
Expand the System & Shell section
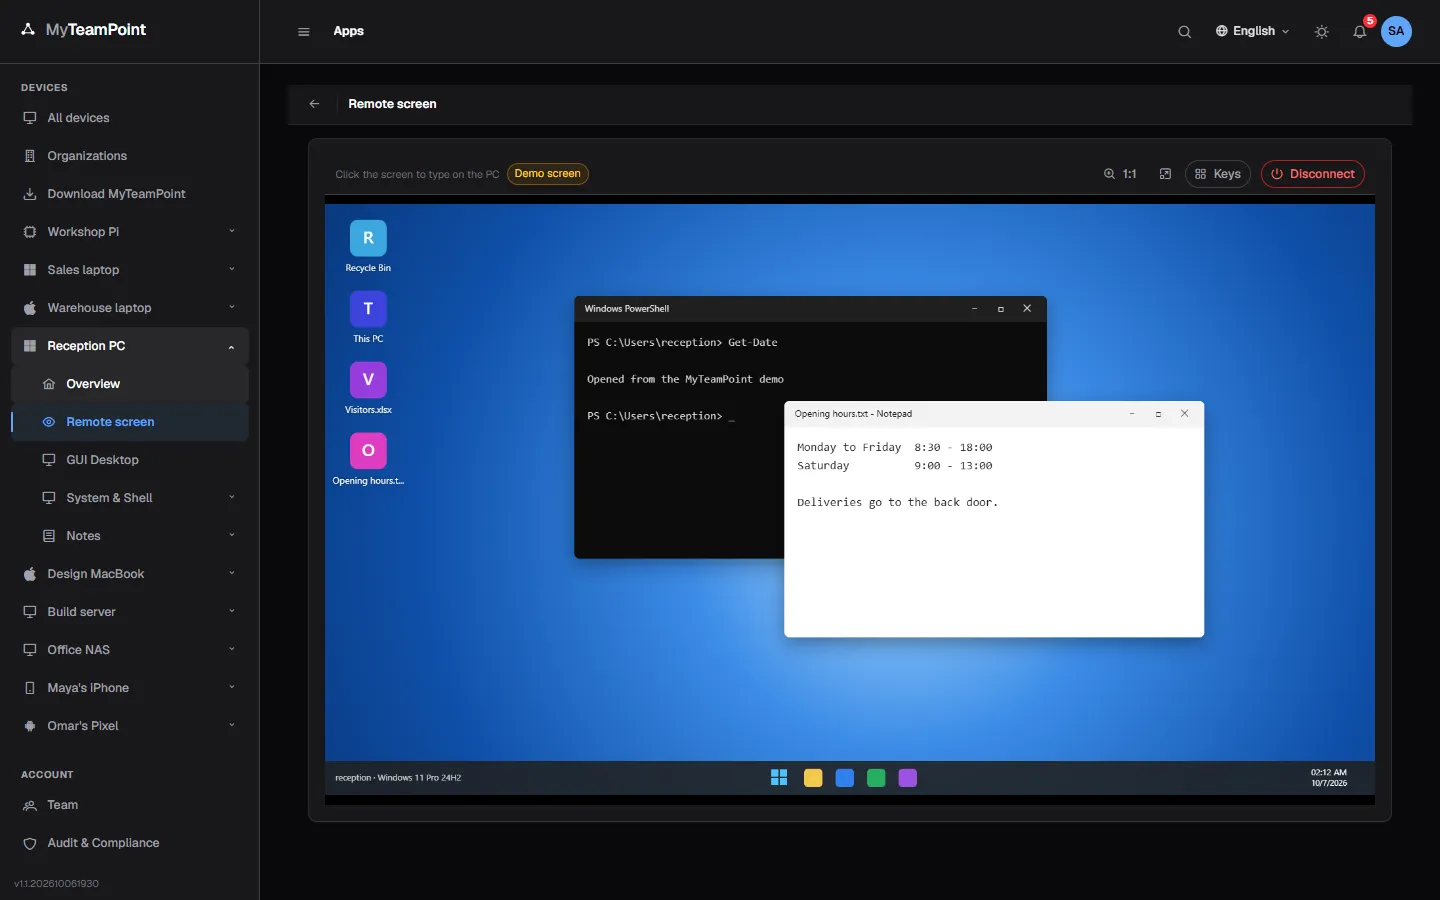coord(130,498)
